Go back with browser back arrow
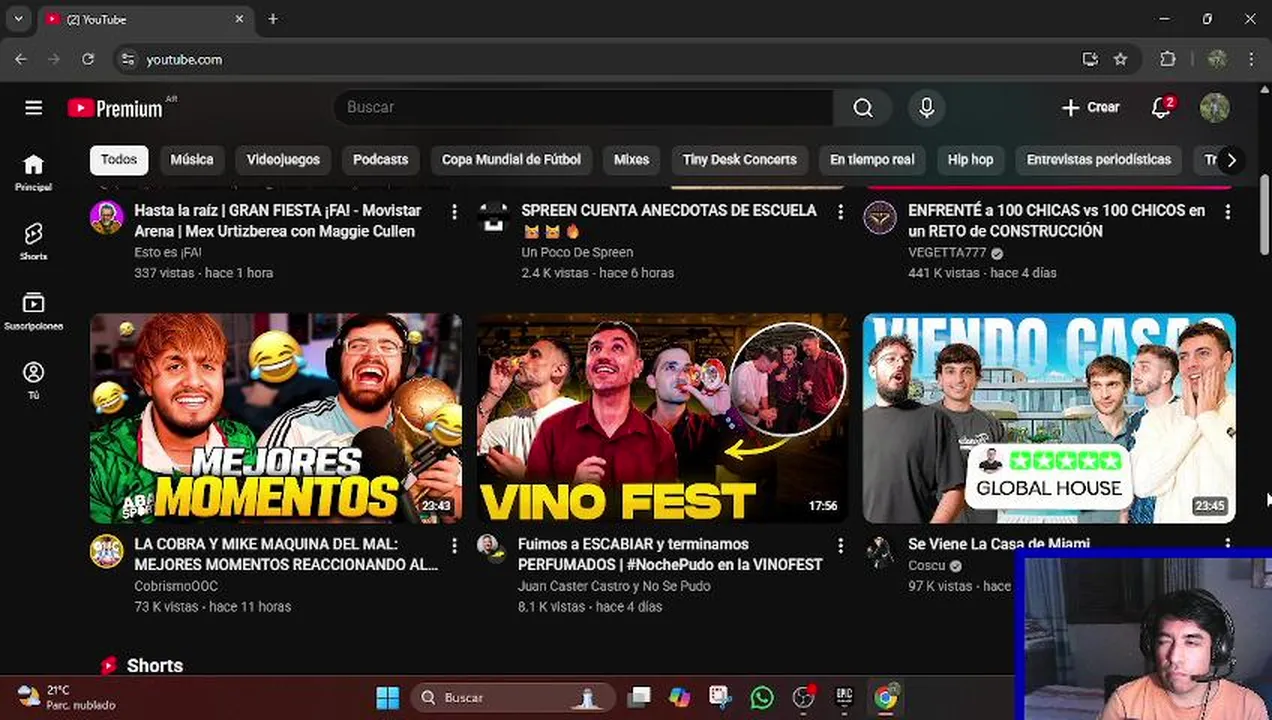1272x720 pixels. [x=20, y=60]
